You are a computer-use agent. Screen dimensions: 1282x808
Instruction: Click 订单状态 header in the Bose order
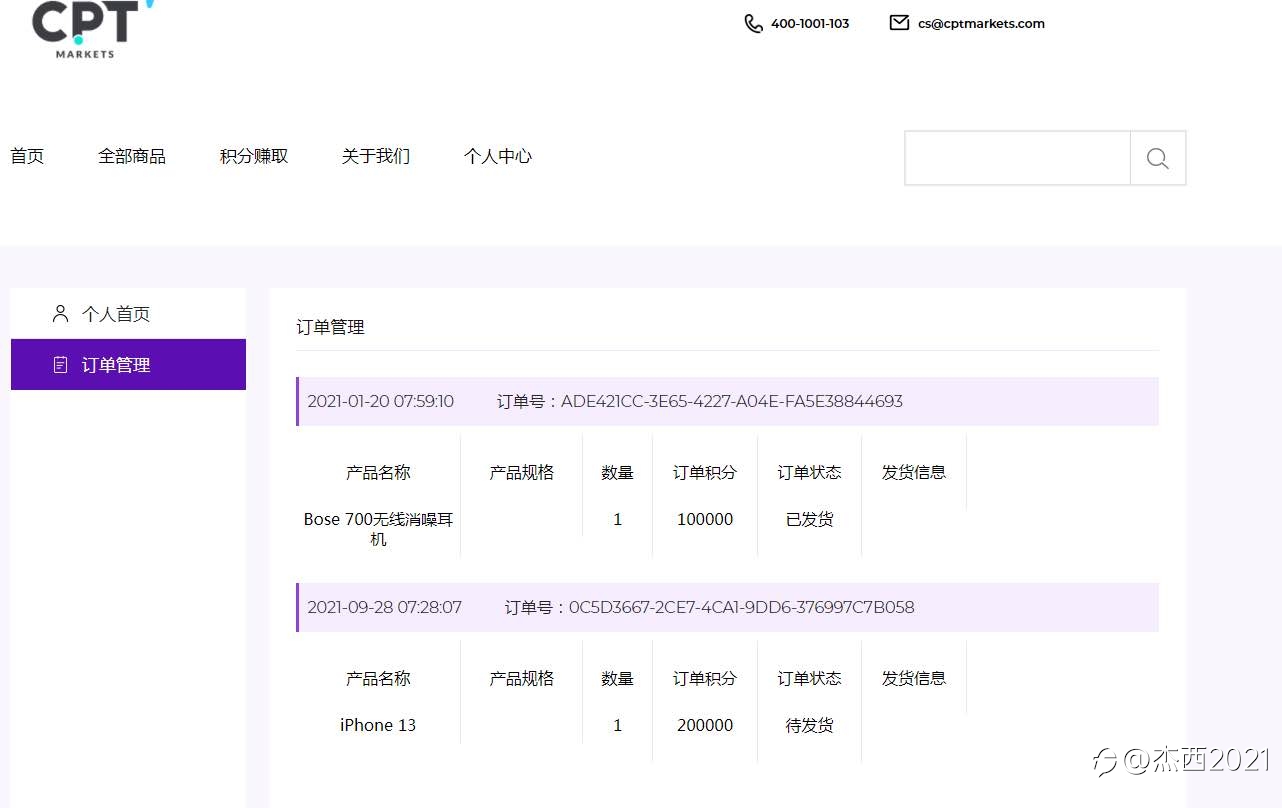(x=810, y=472)
